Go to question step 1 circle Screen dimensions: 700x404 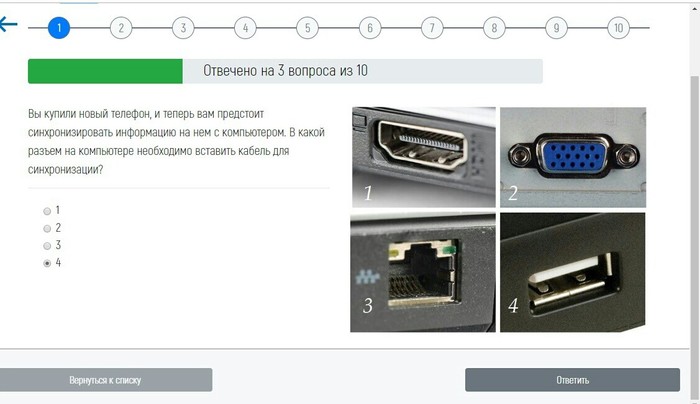coord(59,28)
